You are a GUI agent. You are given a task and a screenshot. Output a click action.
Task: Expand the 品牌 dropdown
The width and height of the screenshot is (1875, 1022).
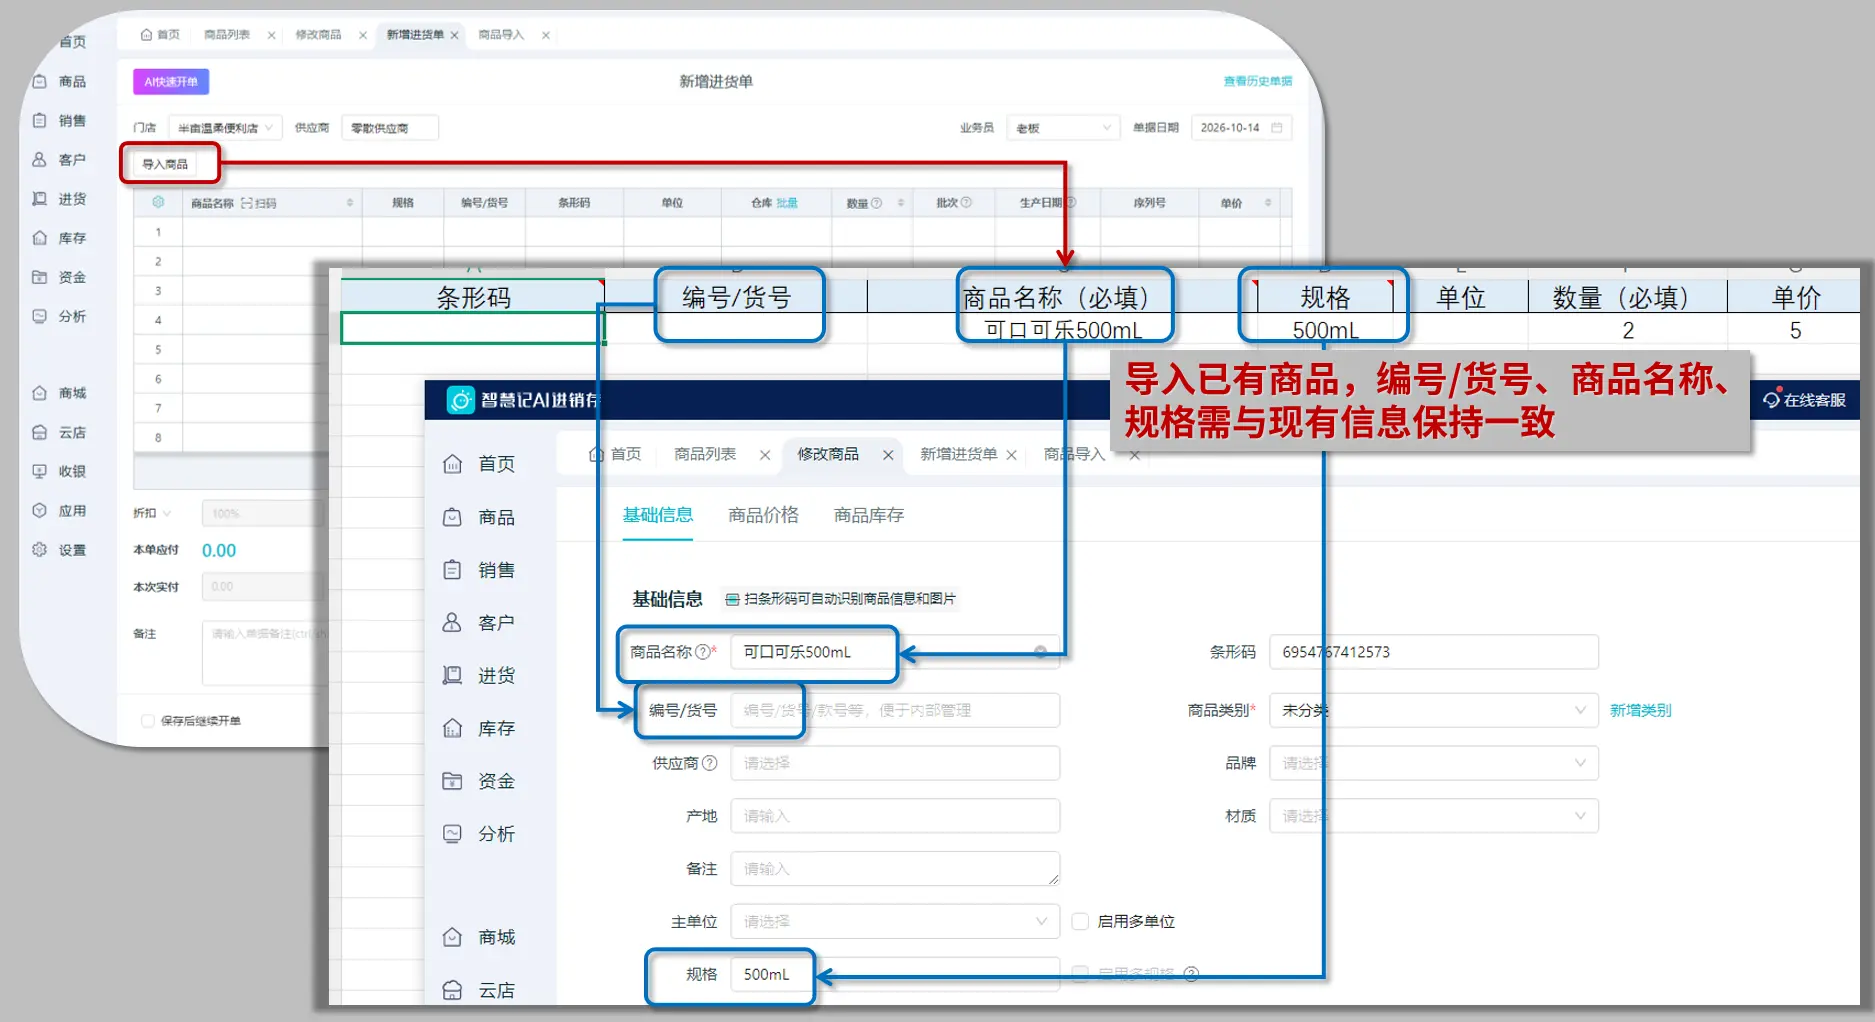[x=1433, y=763]
